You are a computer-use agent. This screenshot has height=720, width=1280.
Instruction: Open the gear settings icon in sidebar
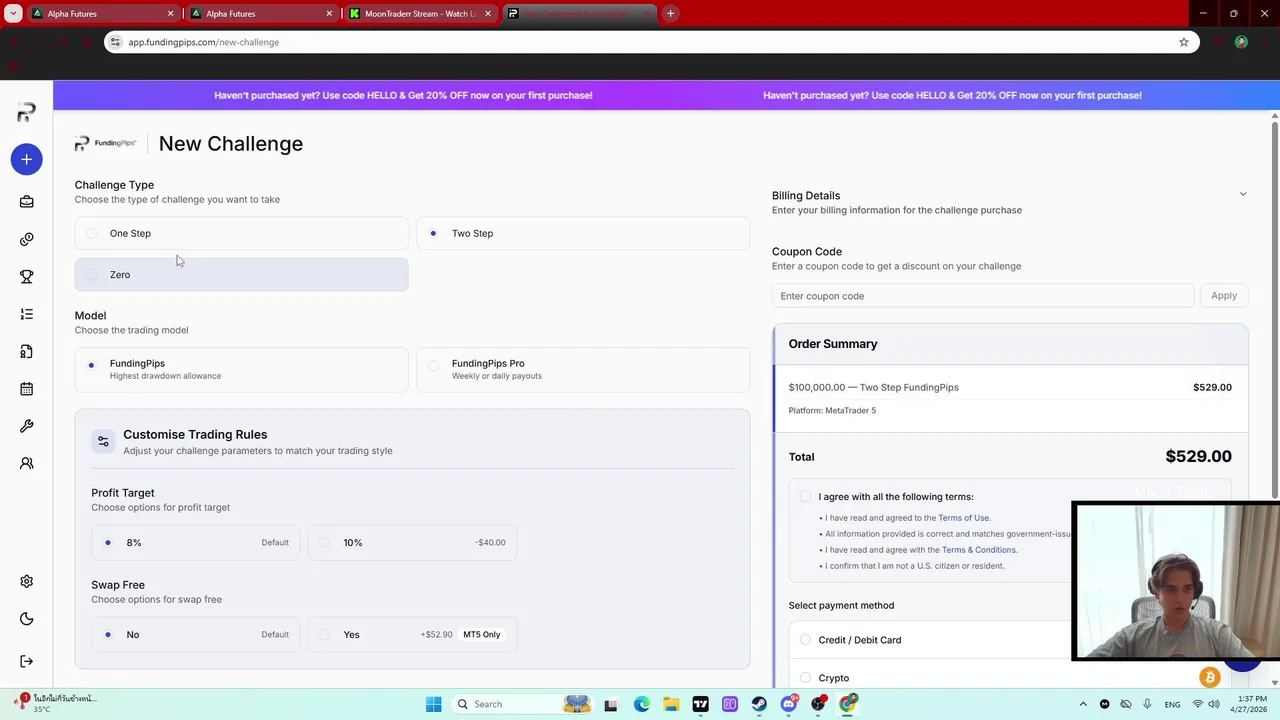point(27,582)
